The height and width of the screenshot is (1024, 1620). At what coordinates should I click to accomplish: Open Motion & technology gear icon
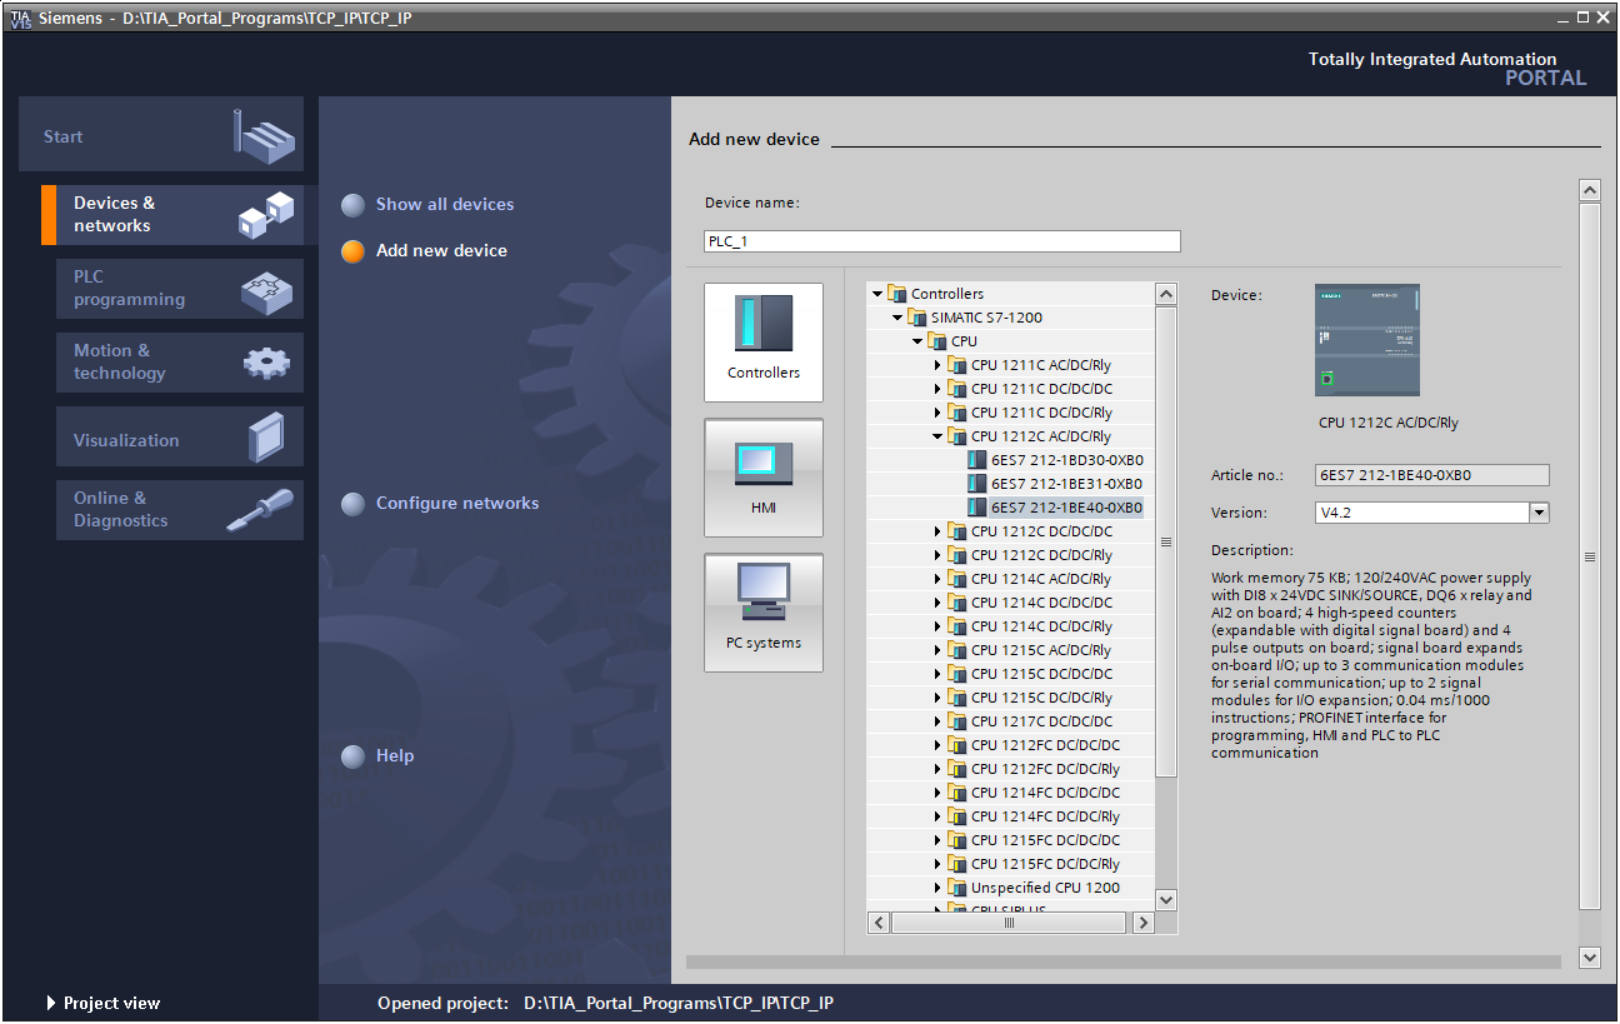266,362
